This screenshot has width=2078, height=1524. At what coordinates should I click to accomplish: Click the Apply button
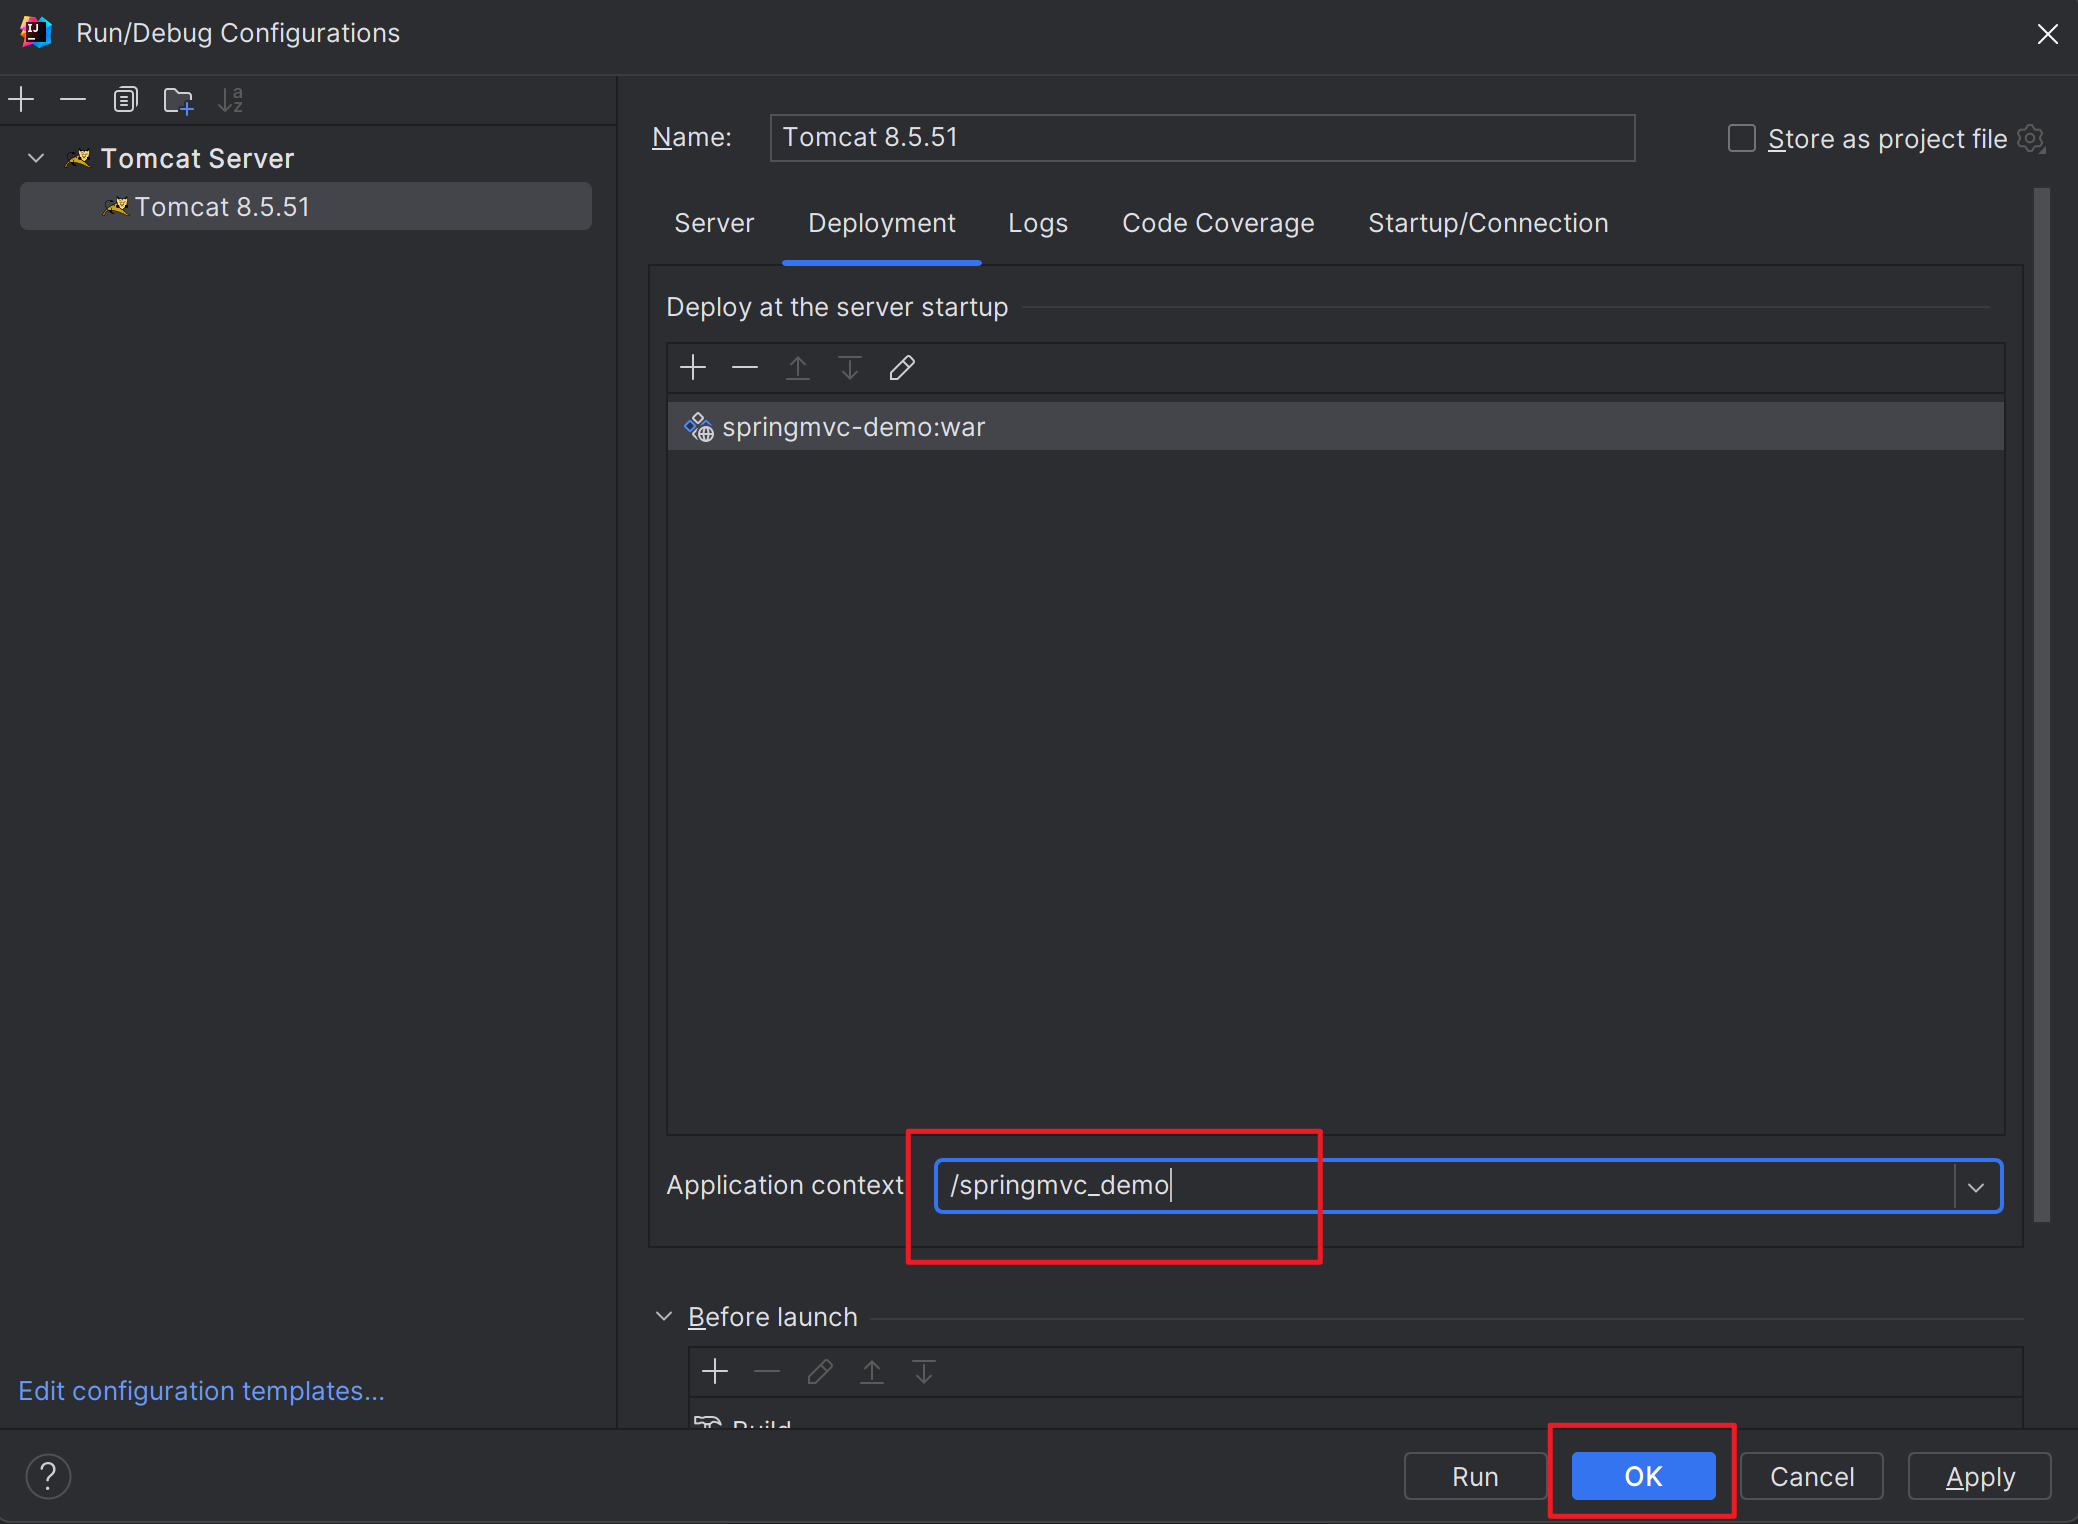click(1980, 1476)
